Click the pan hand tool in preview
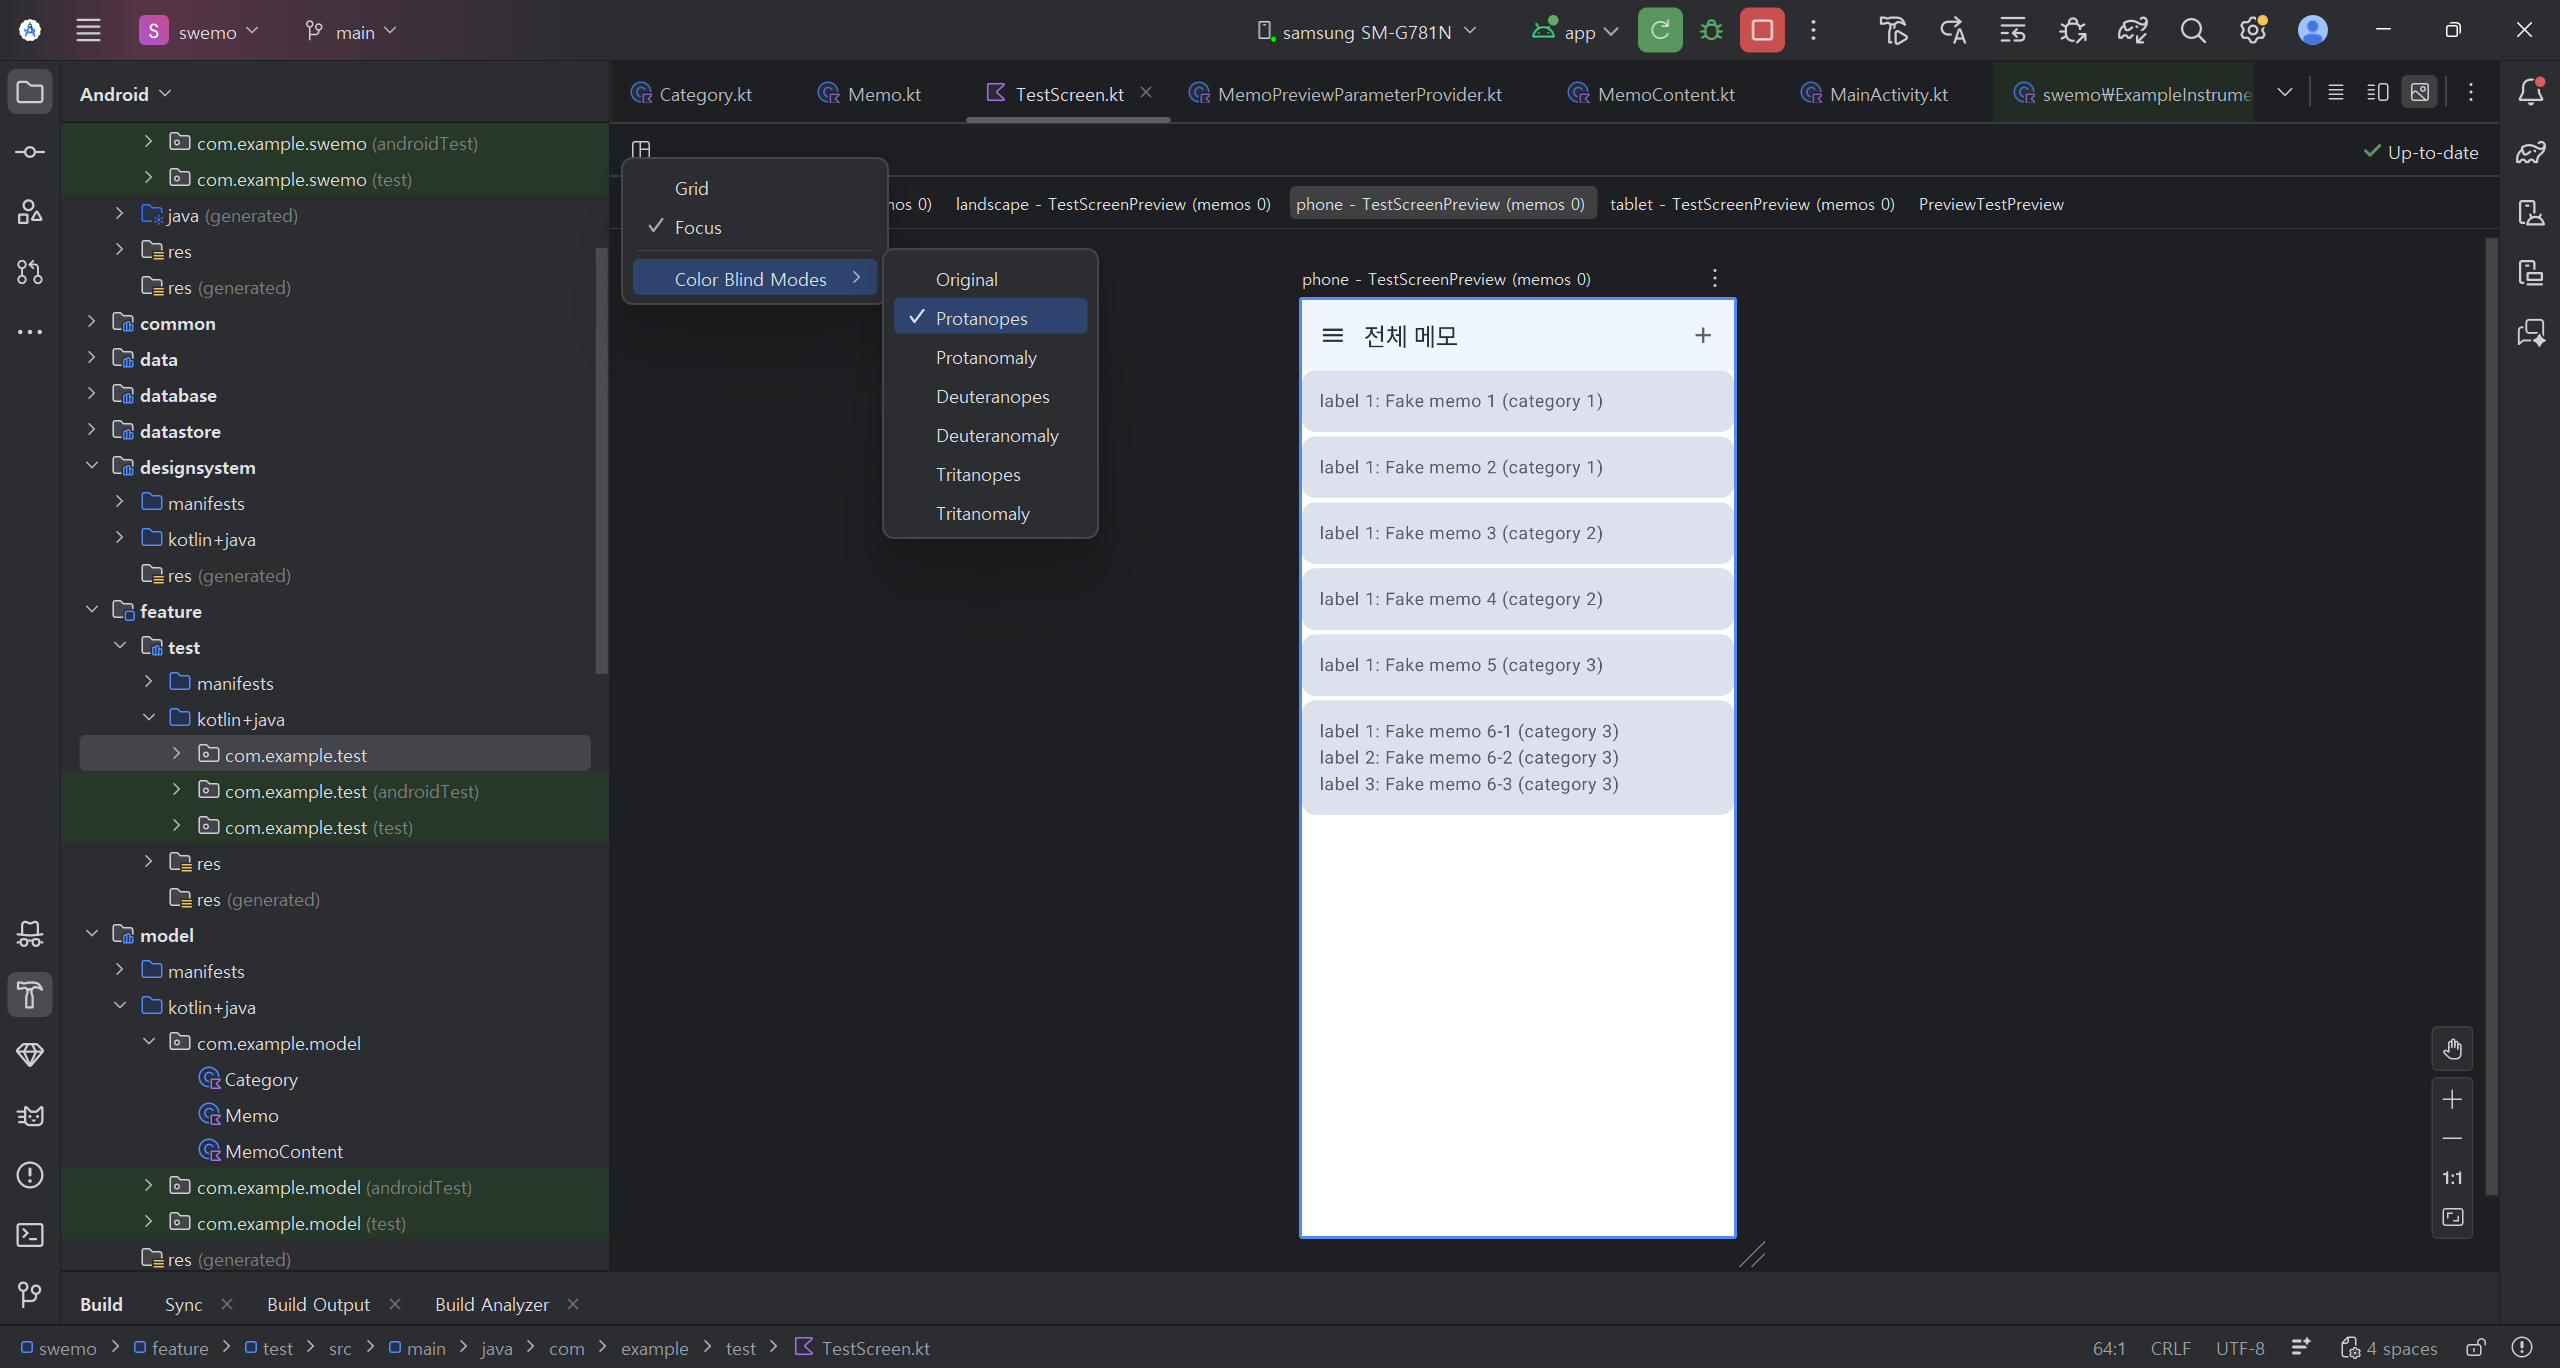This screenshot has height=1368, width=2560. coord(2452,1049)
